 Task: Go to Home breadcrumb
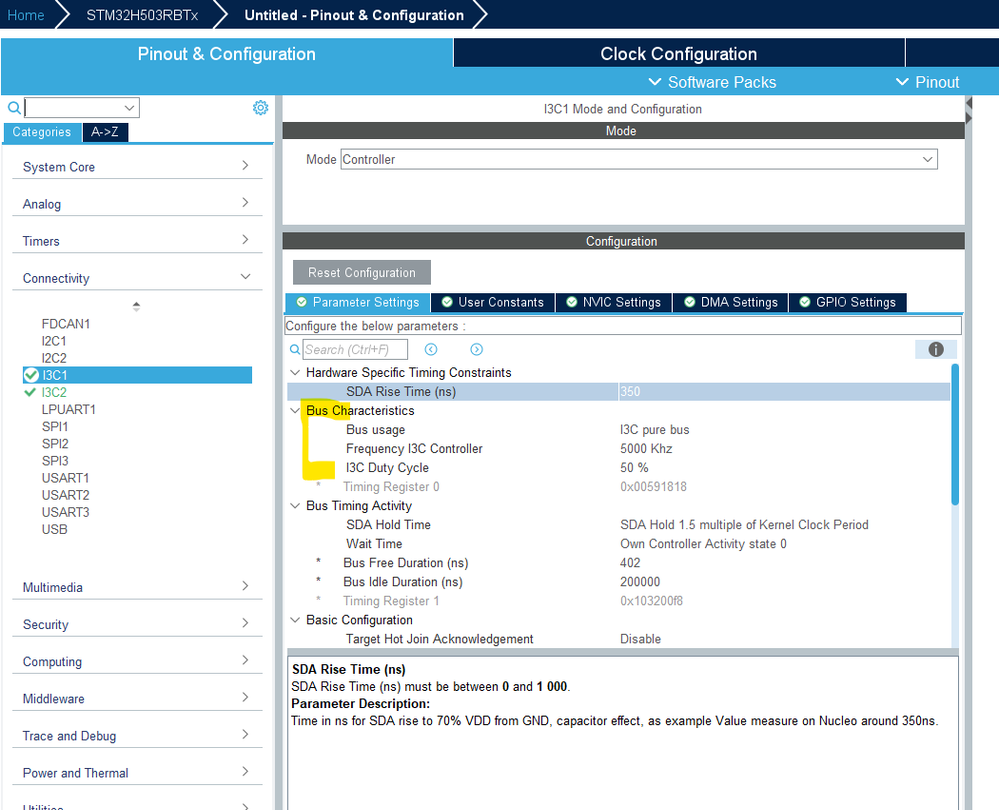(25, 15)
